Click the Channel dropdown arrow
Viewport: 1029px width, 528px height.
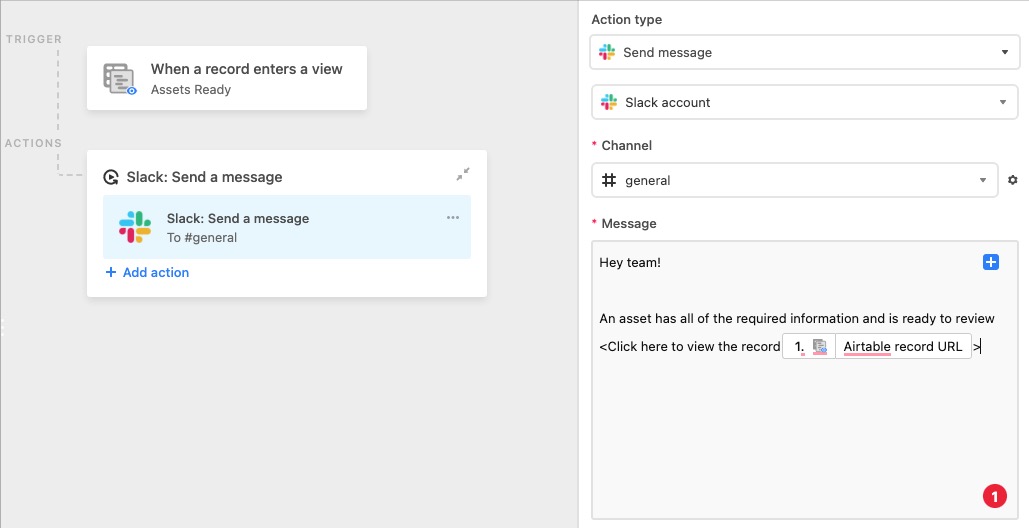coord(983,180)
